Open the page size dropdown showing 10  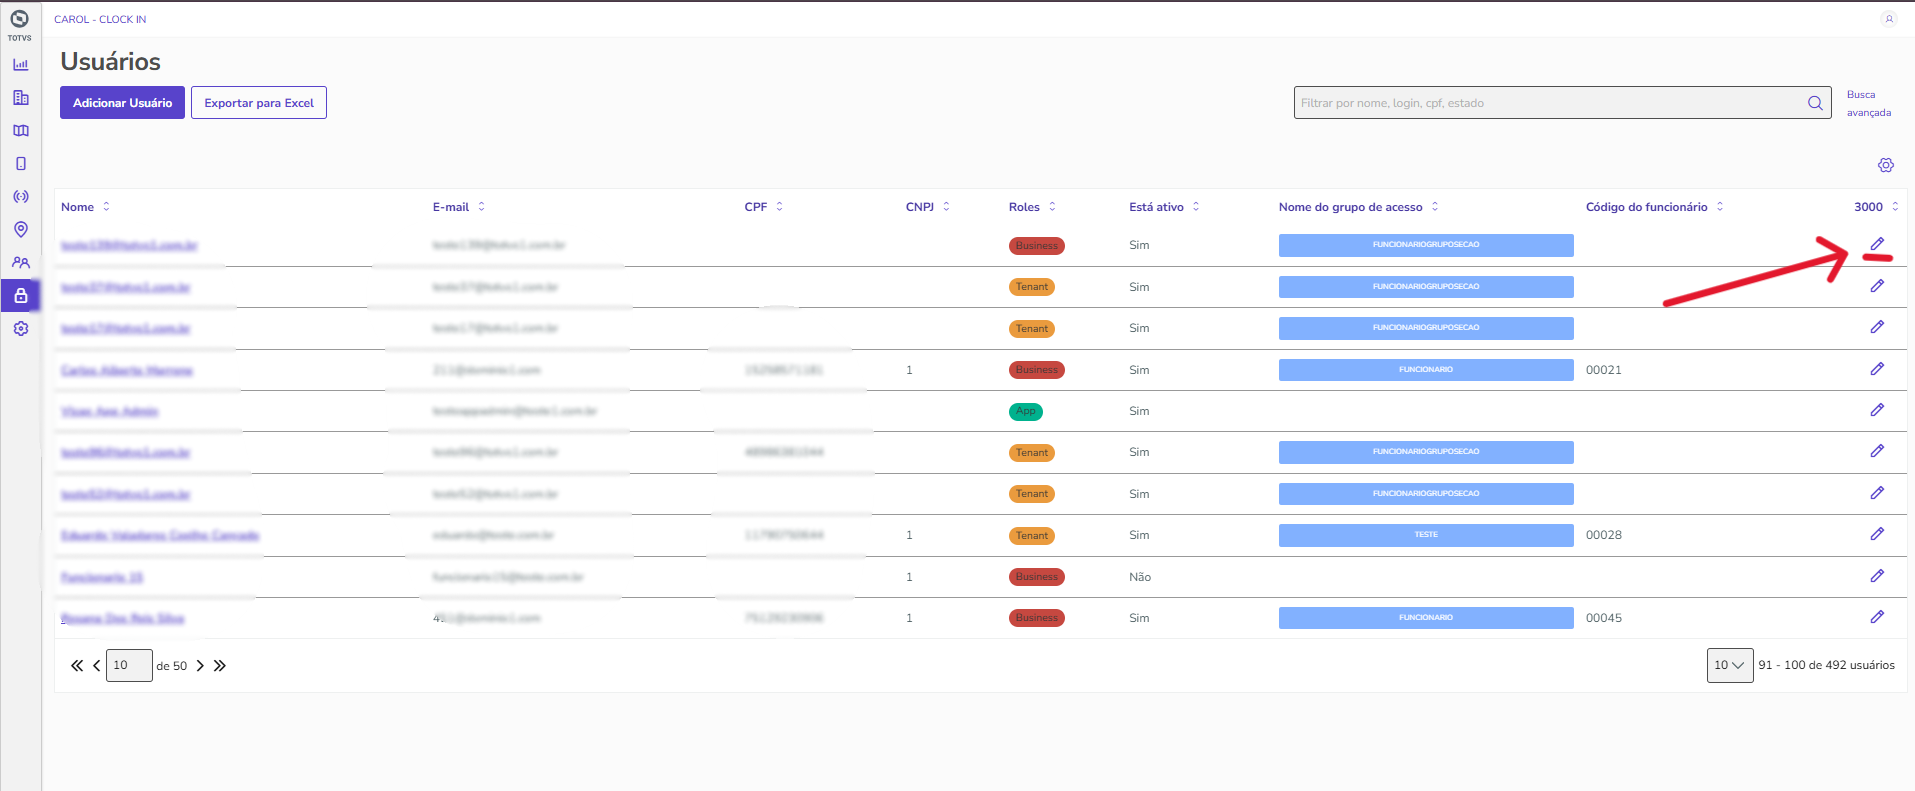[x=1729, y=665]
